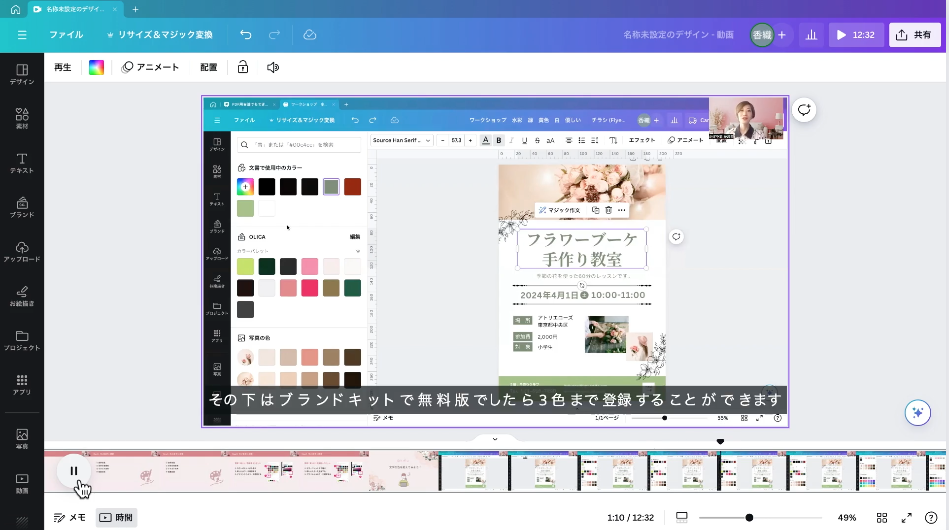Redo the last action
Image resolution: width=949 pixels, height=530 pixels.
point(274,35)
